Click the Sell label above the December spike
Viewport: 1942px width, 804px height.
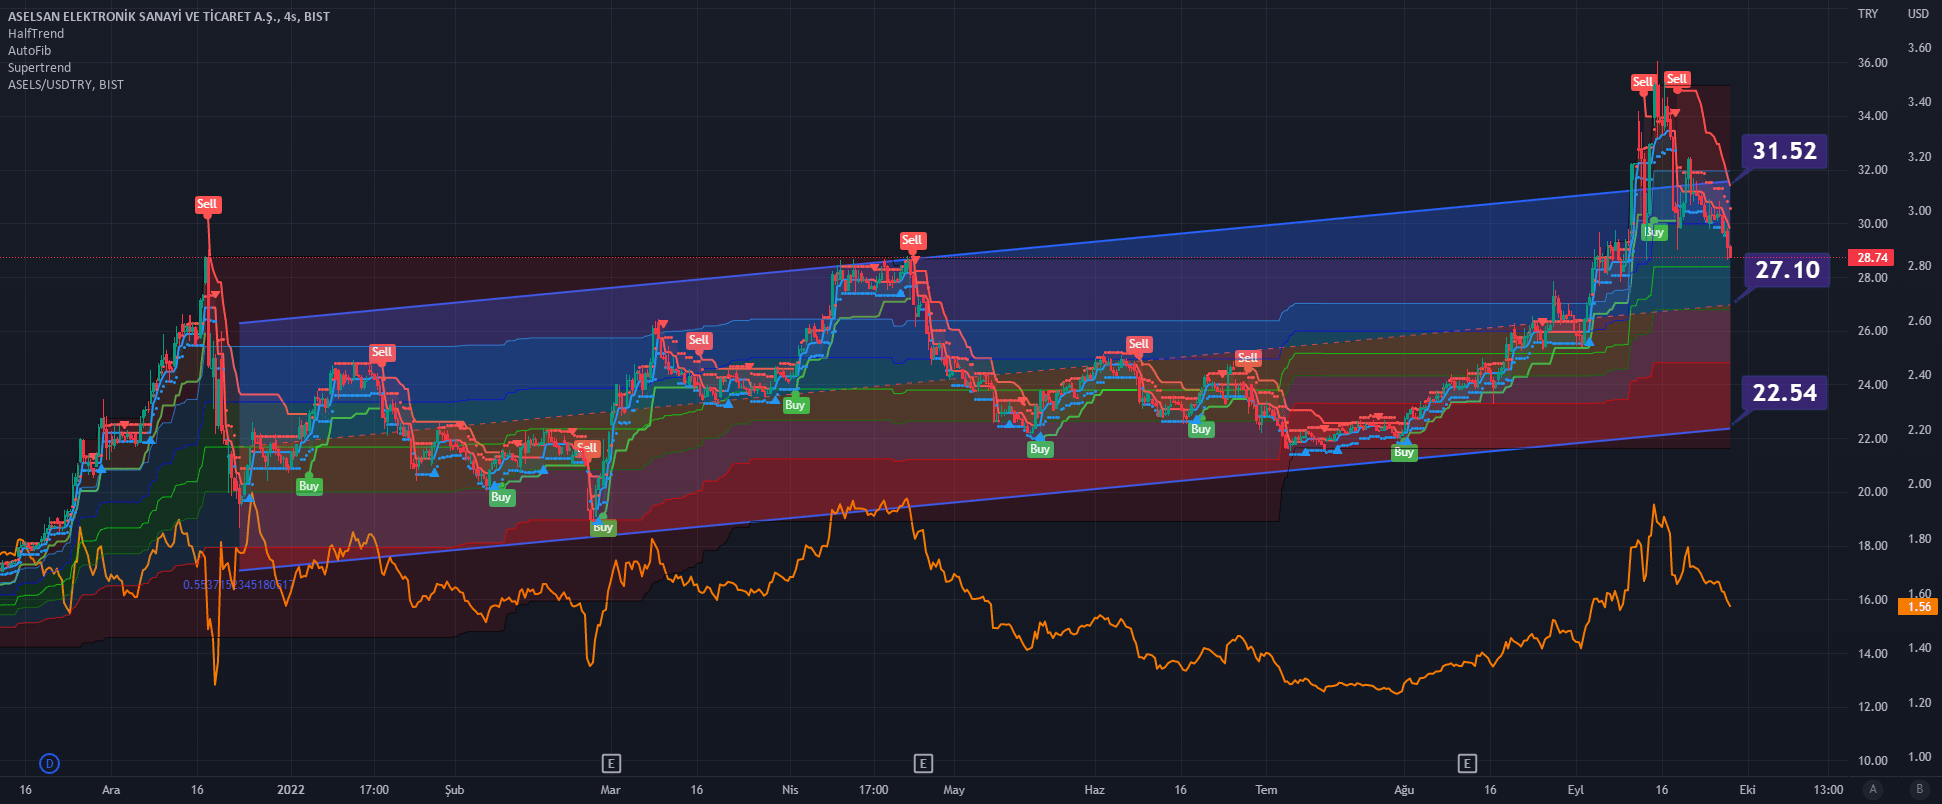pos(207,204)
